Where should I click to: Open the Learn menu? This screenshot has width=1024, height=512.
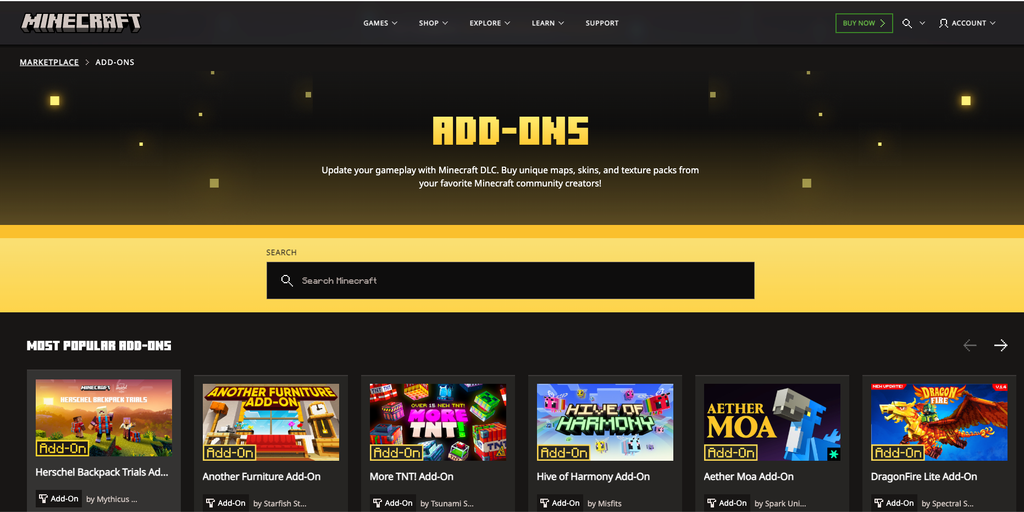547,23
